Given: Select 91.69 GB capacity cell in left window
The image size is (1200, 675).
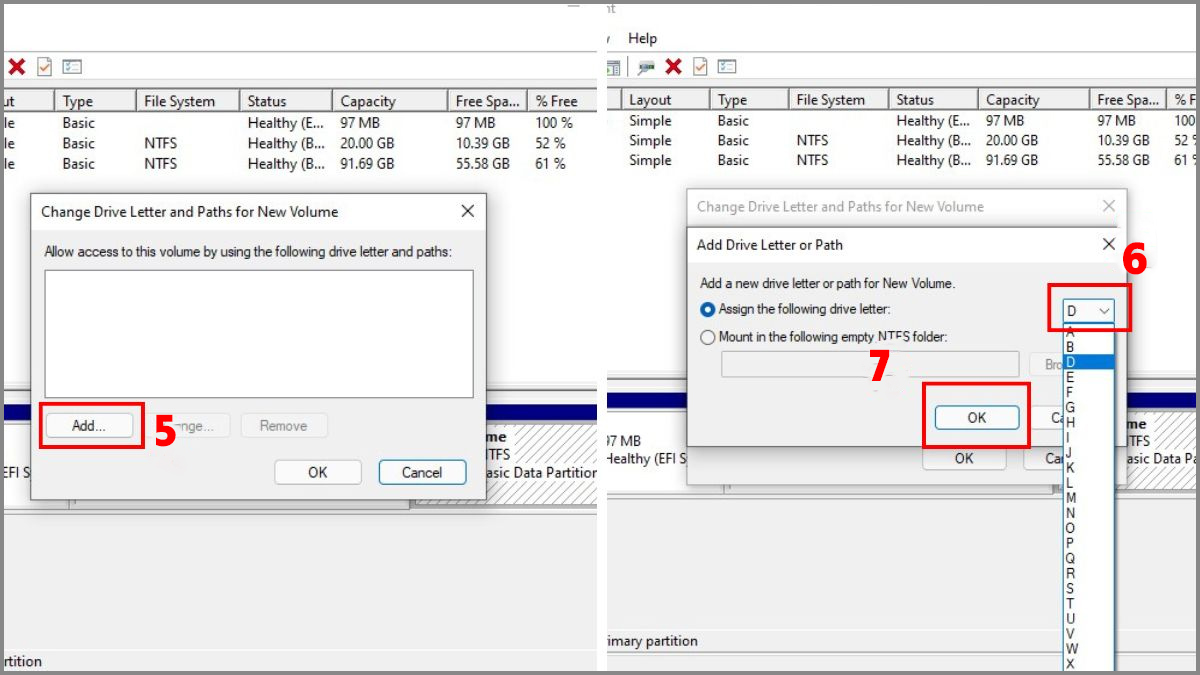Looking at the screenshot, I should [x=367, y=163].
